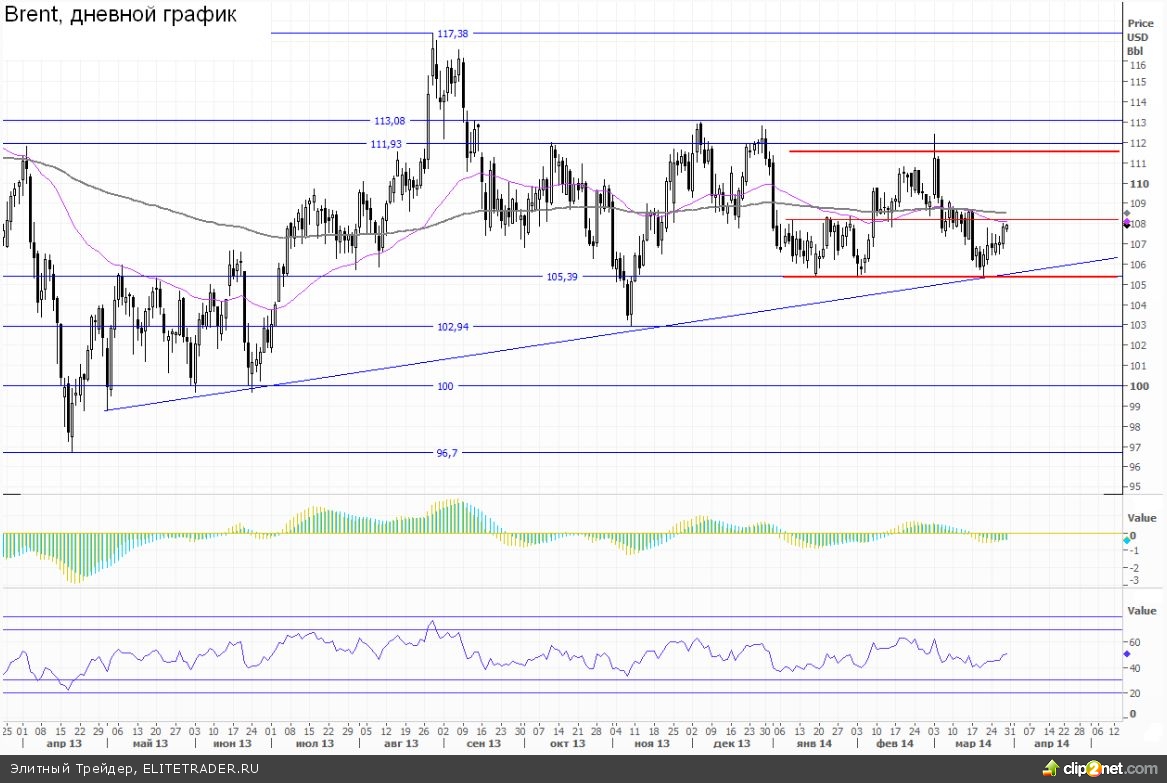Viewport: 1167px width, 783px height.
Task: Click the 'авг 13' month label on time axis
Action: (402, 744)
